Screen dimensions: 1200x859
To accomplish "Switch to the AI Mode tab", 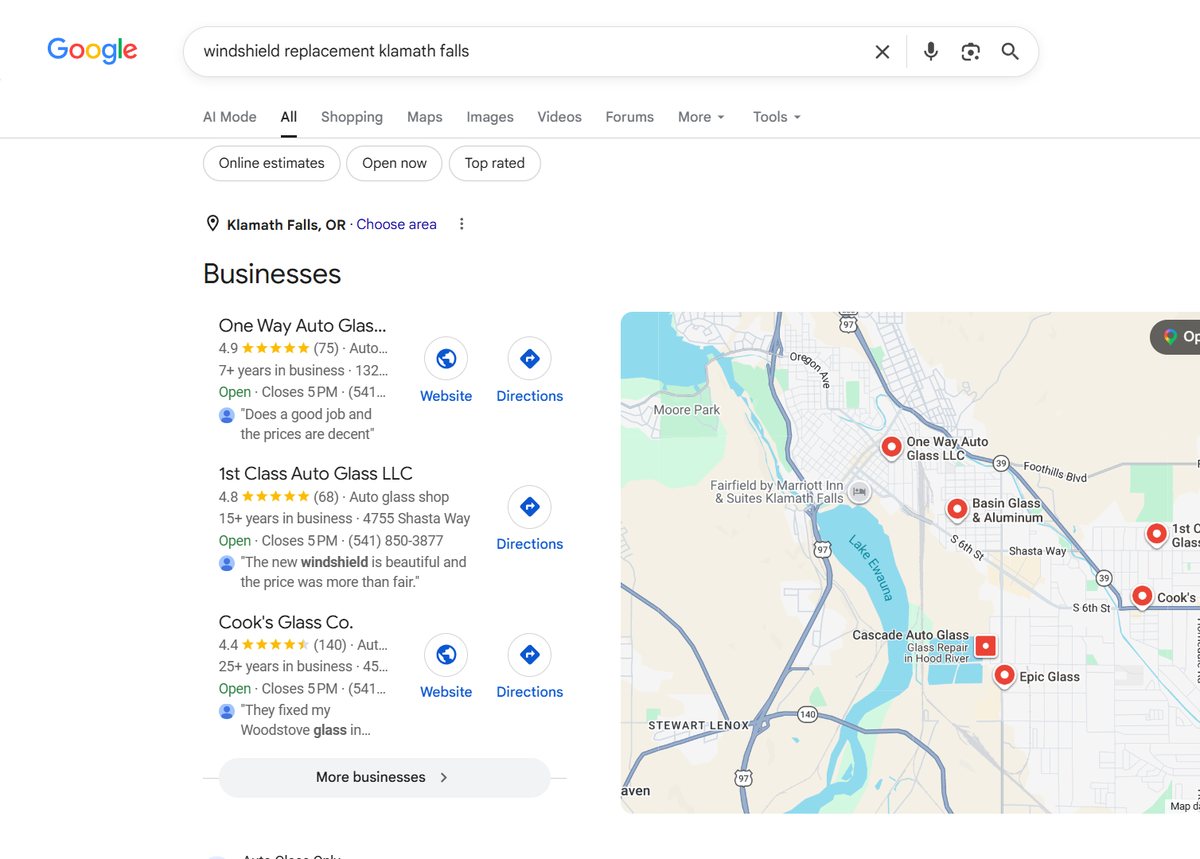I will tap(230, 117).
